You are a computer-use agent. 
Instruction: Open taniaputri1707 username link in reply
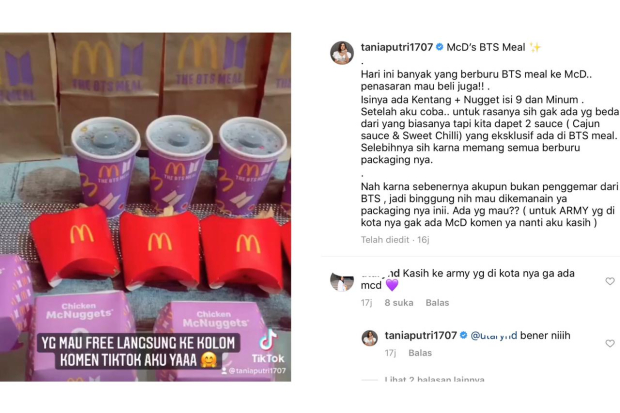point(421,335)
